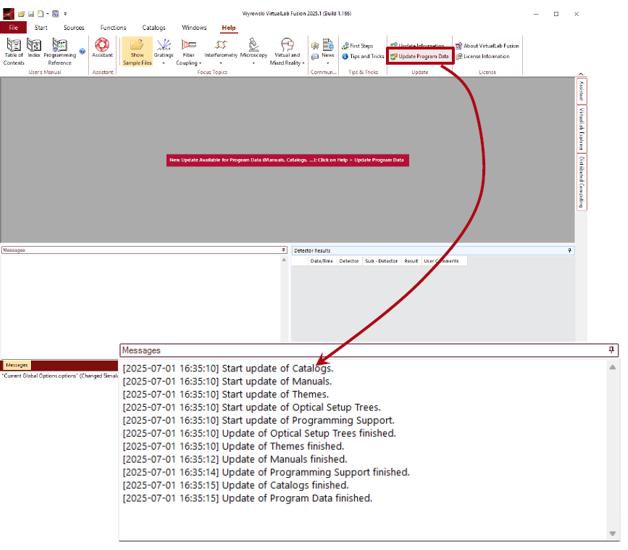Toggle pin on Detector Results panel

pos(570,250)
